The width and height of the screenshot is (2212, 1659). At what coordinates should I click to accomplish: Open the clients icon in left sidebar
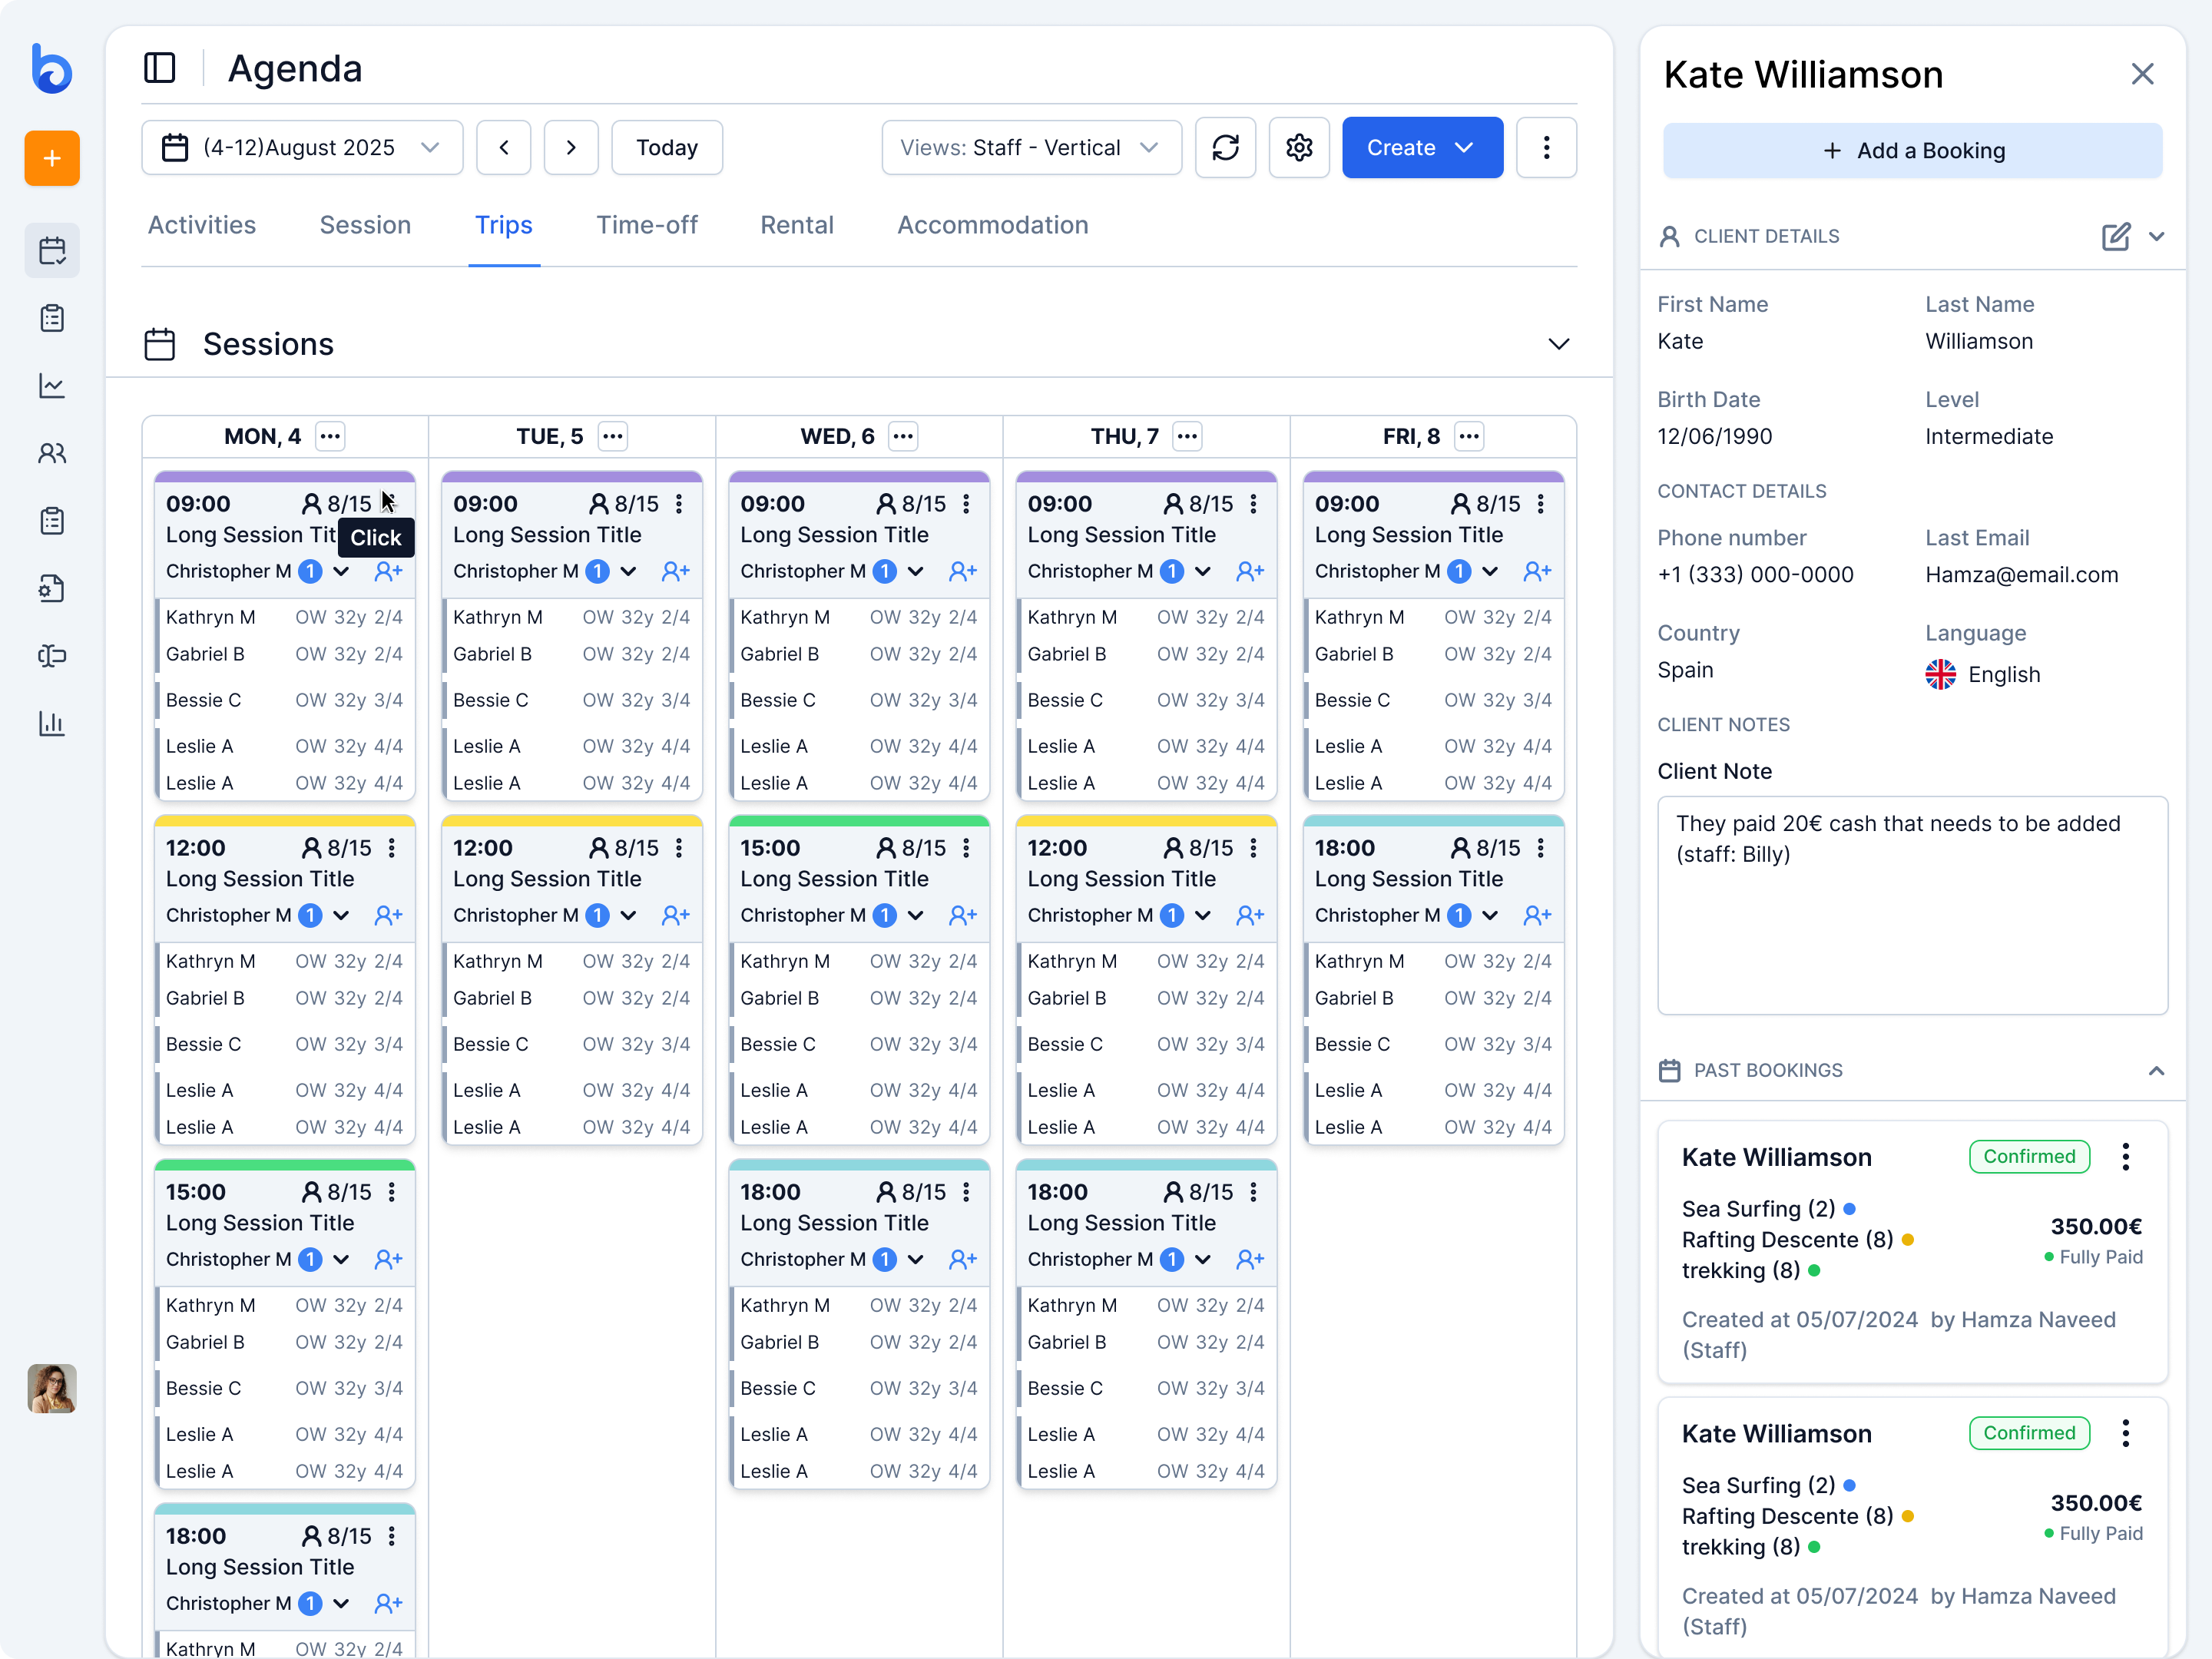click(52, 454)
